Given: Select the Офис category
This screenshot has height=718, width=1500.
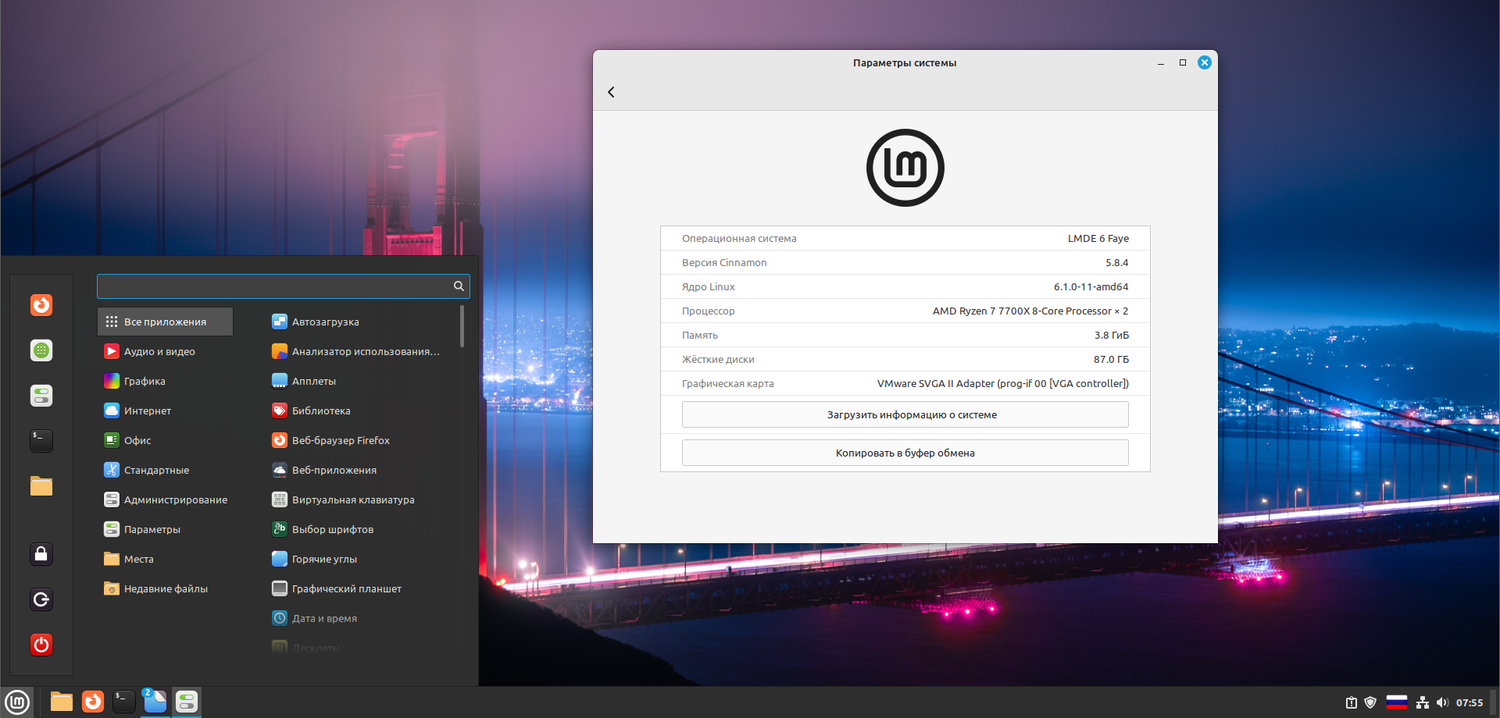Looking at the screenshot, I should (x=165, y=440).
